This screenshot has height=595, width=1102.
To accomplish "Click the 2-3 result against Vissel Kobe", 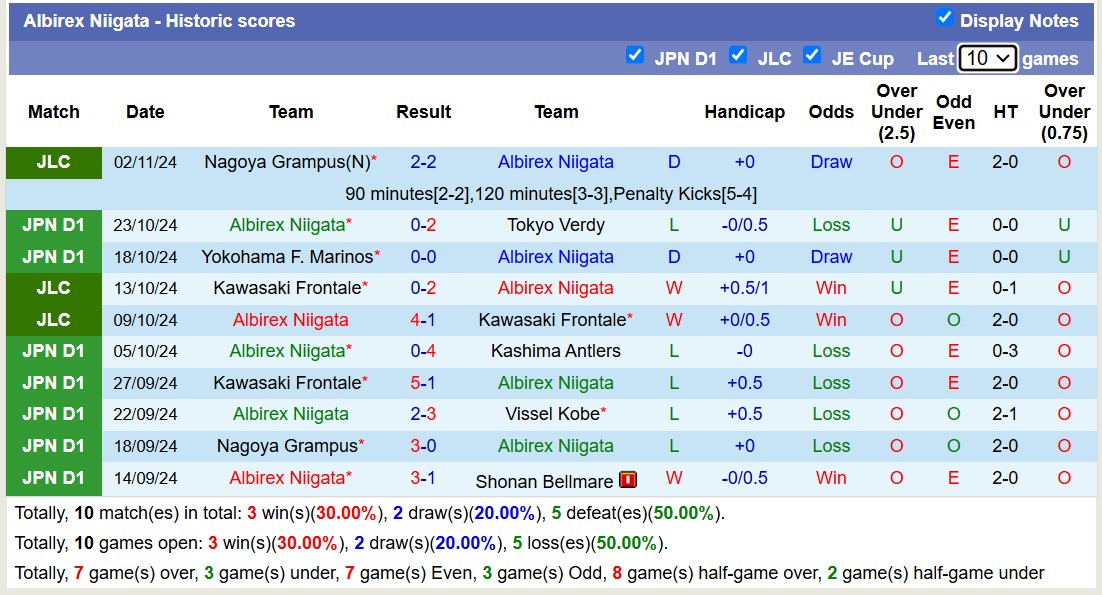I will click(423, 414).
